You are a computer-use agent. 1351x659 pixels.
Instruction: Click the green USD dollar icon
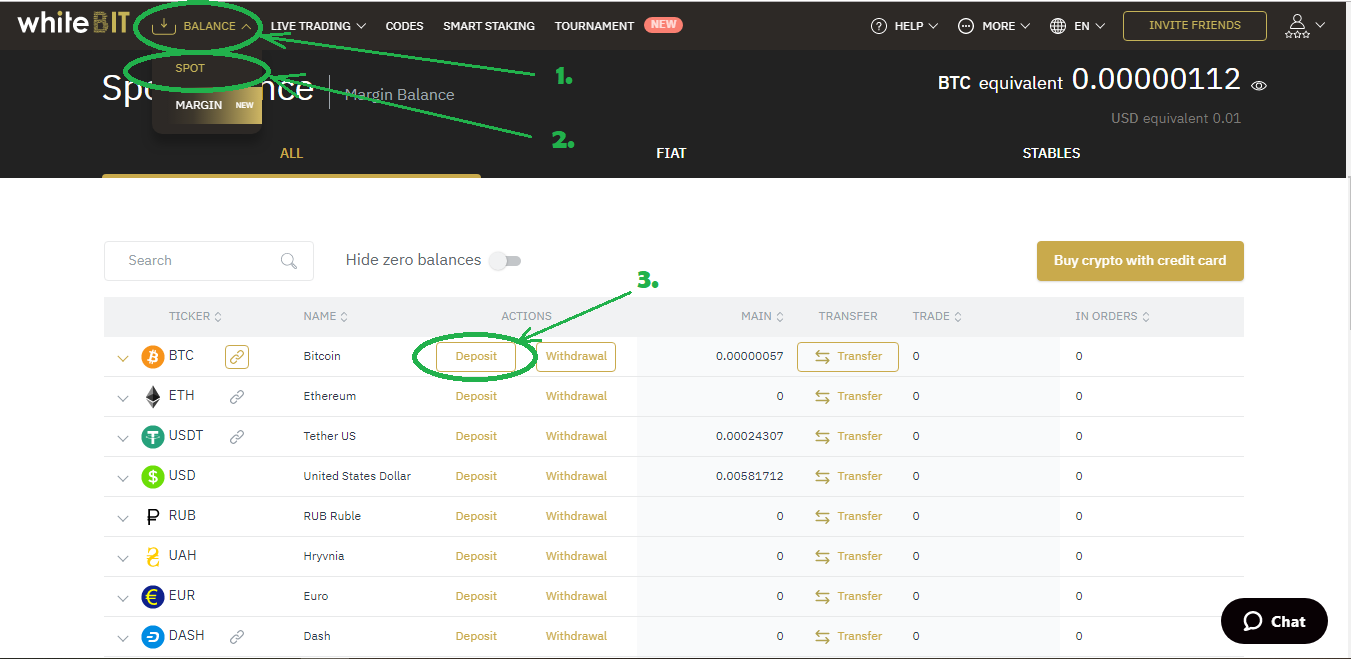point(153,476)
